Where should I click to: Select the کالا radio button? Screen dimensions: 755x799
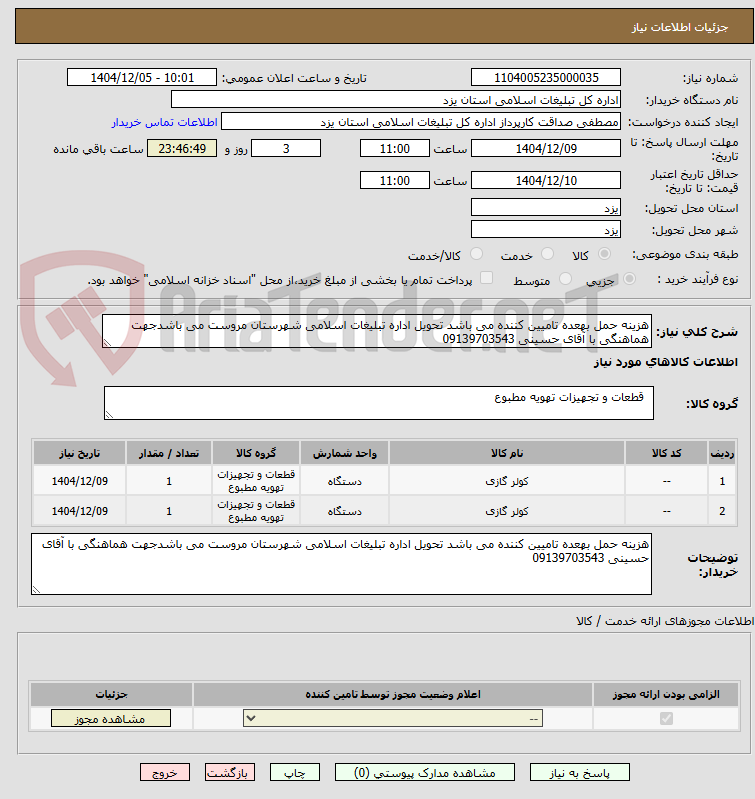pyautogui.click(x=604, y=254)
